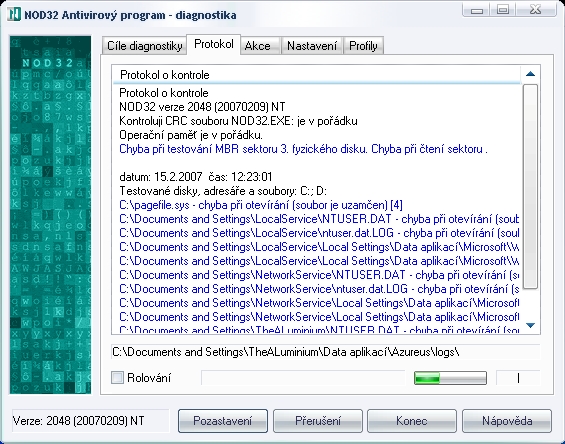
Task: Click the NOD32 title bar application icon
Action: pyautogui.click(x=14, y=15)
